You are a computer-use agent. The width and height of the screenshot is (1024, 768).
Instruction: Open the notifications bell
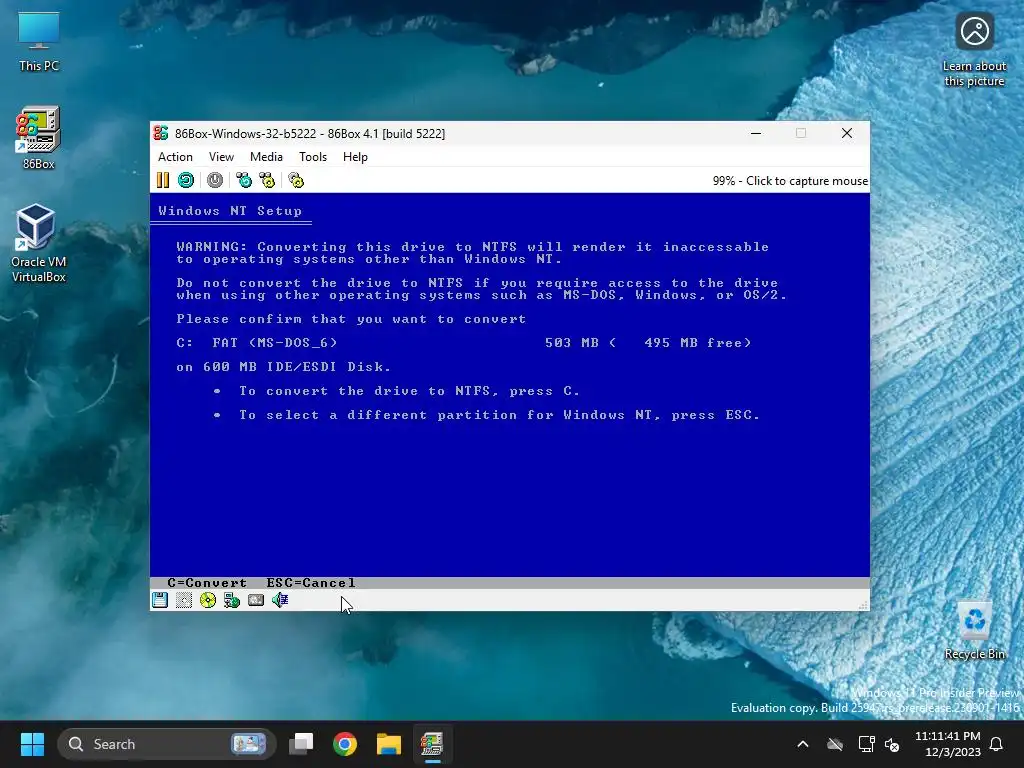997,744
